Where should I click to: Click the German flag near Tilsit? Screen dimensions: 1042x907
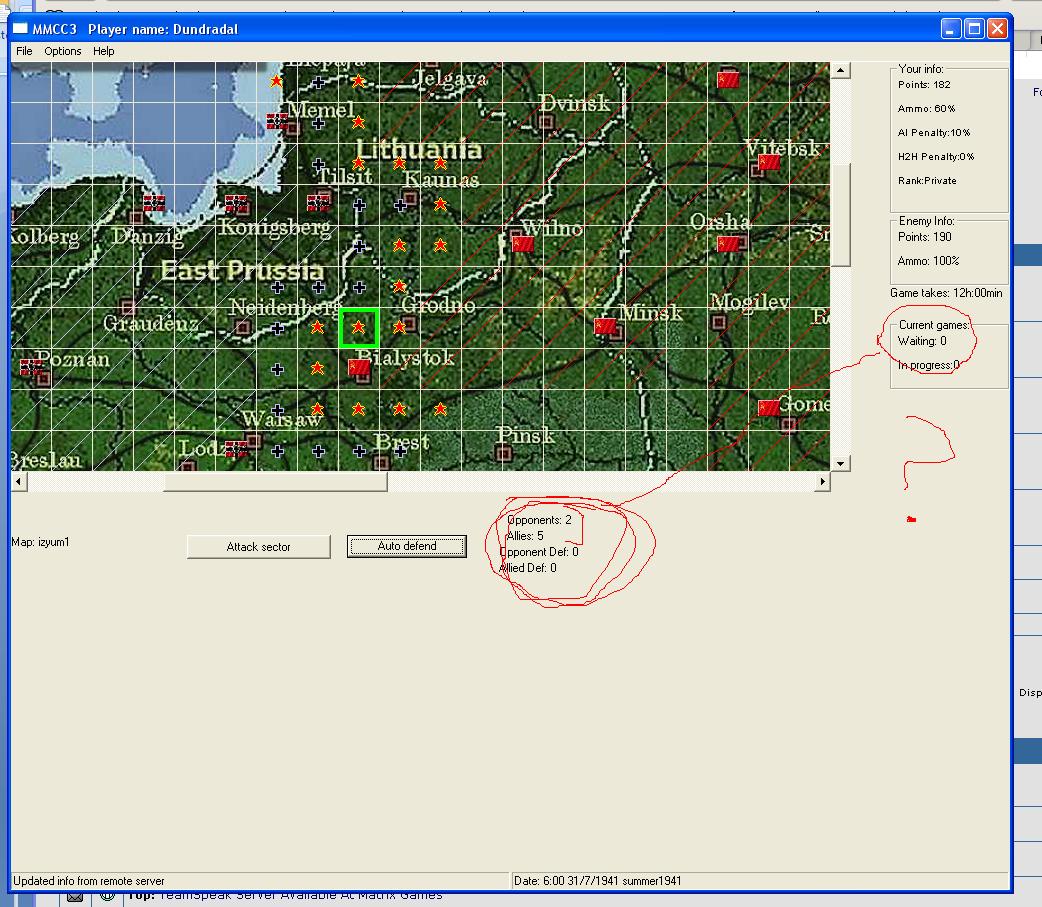[318, 203]
